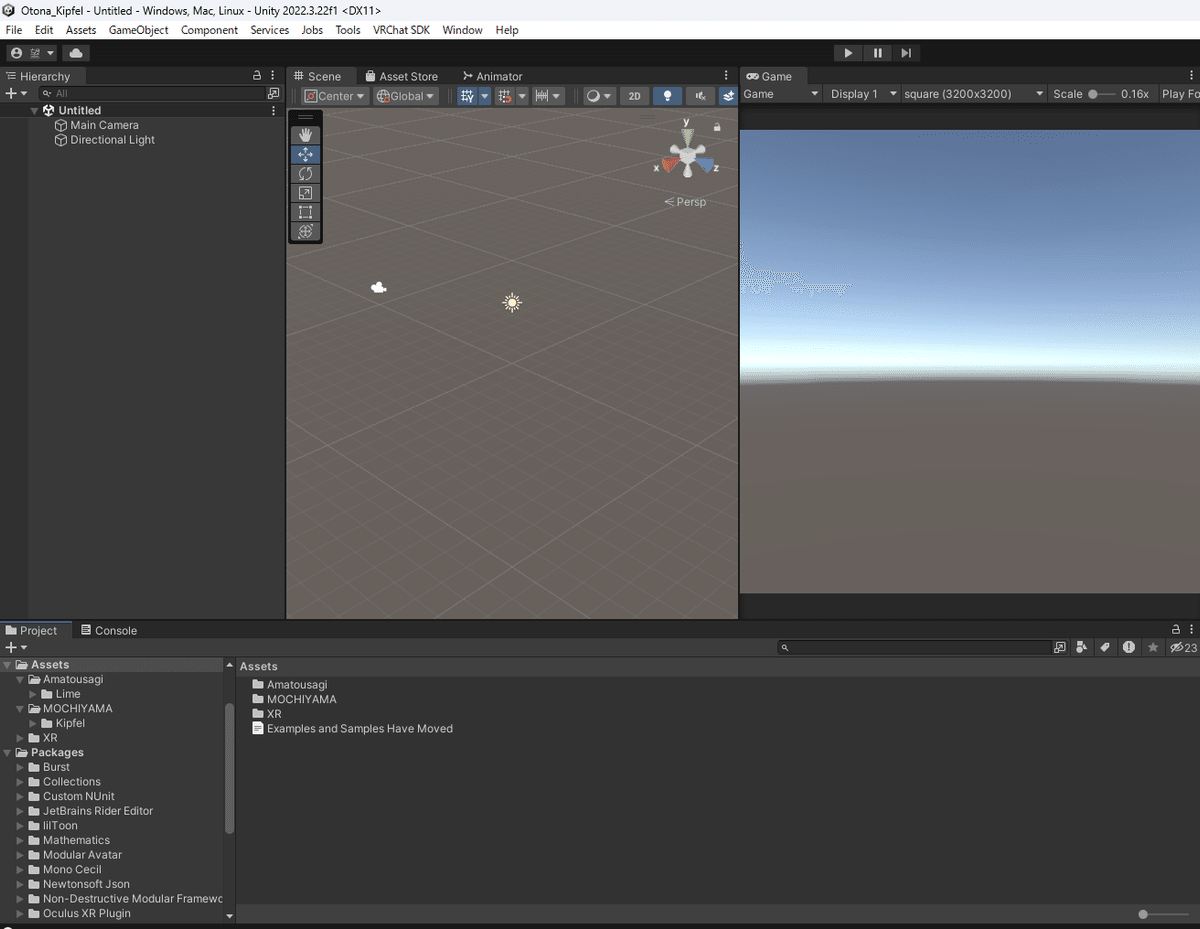Screen dimensions: 1200x929
Task: Select the Scale tool in the toolbar
Action: [305, 192]
